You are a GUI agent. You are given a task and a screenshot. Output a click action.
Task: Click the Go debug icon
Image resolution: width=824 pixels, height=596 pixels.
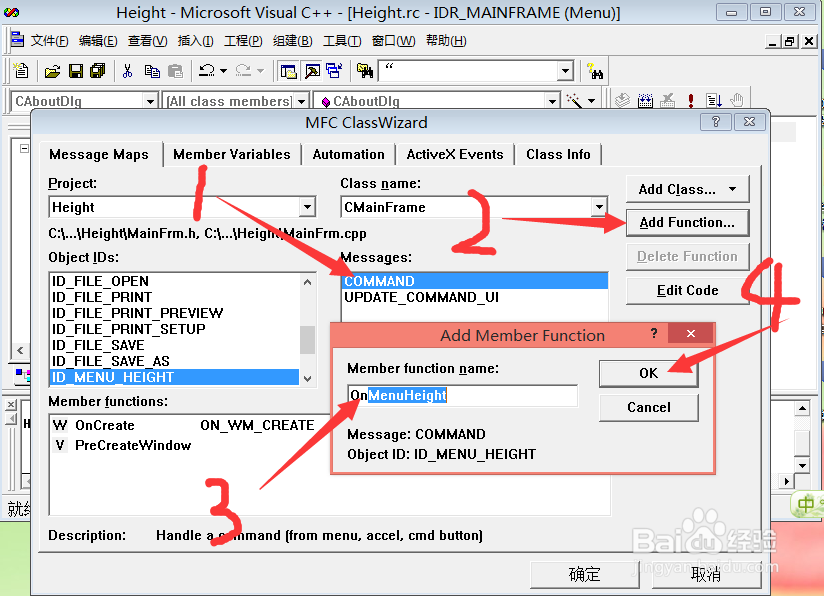point(714,100)
